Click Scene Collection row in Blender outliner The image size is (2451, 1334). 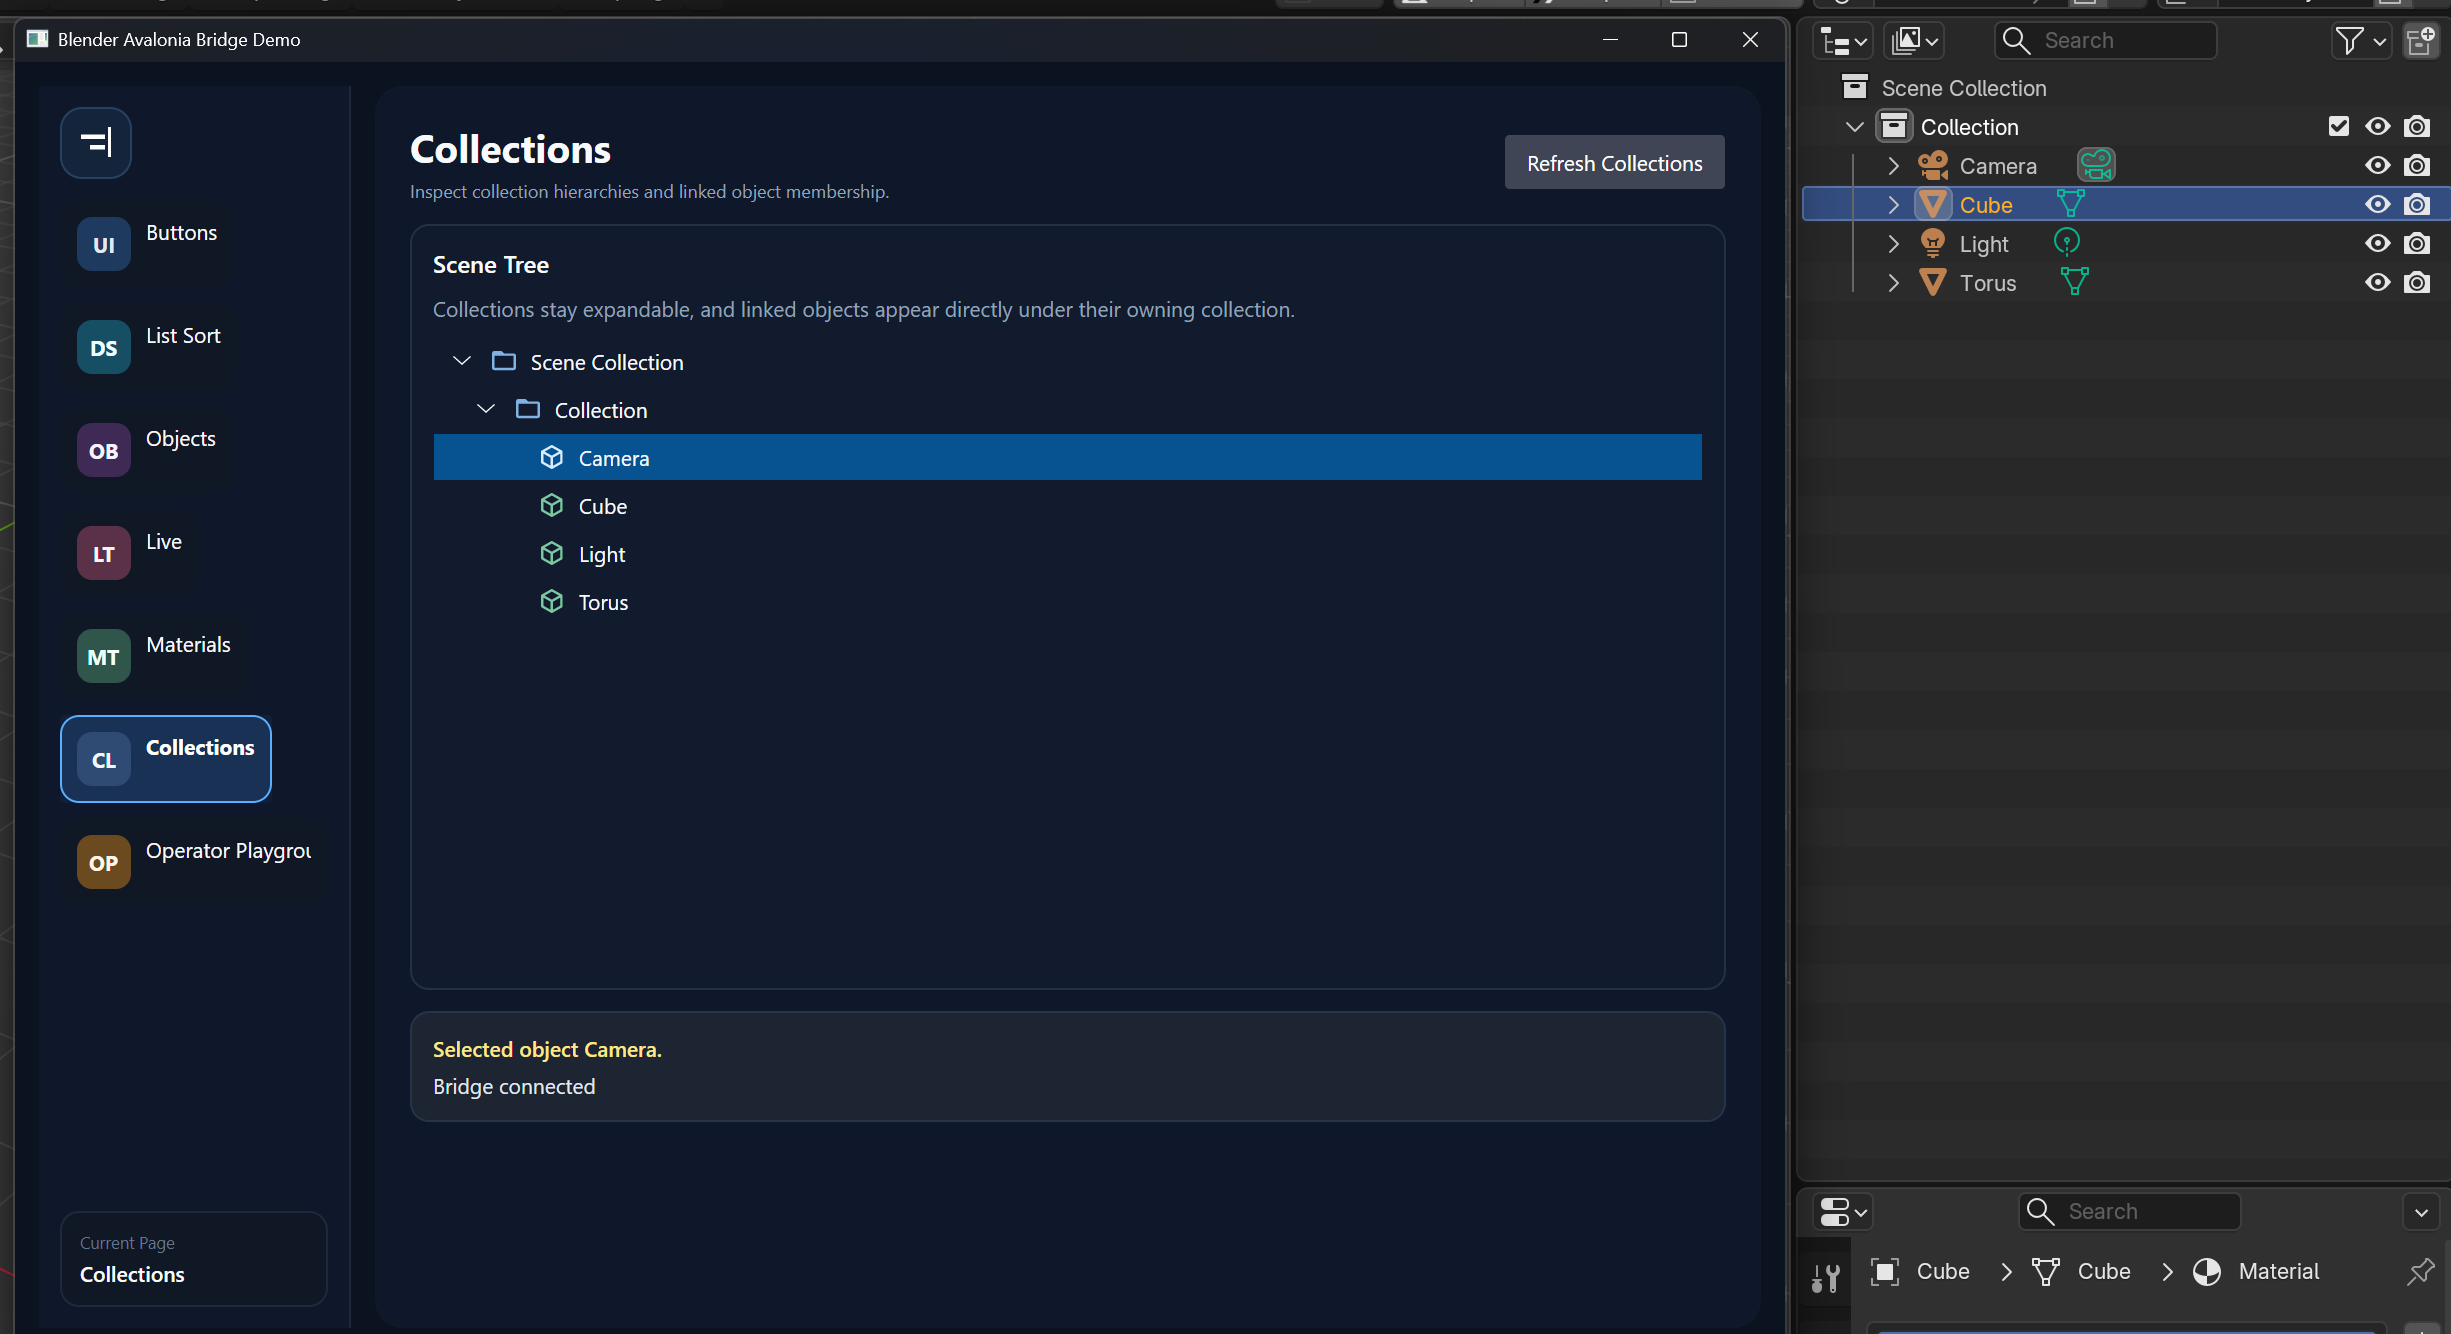point(2125,87)
